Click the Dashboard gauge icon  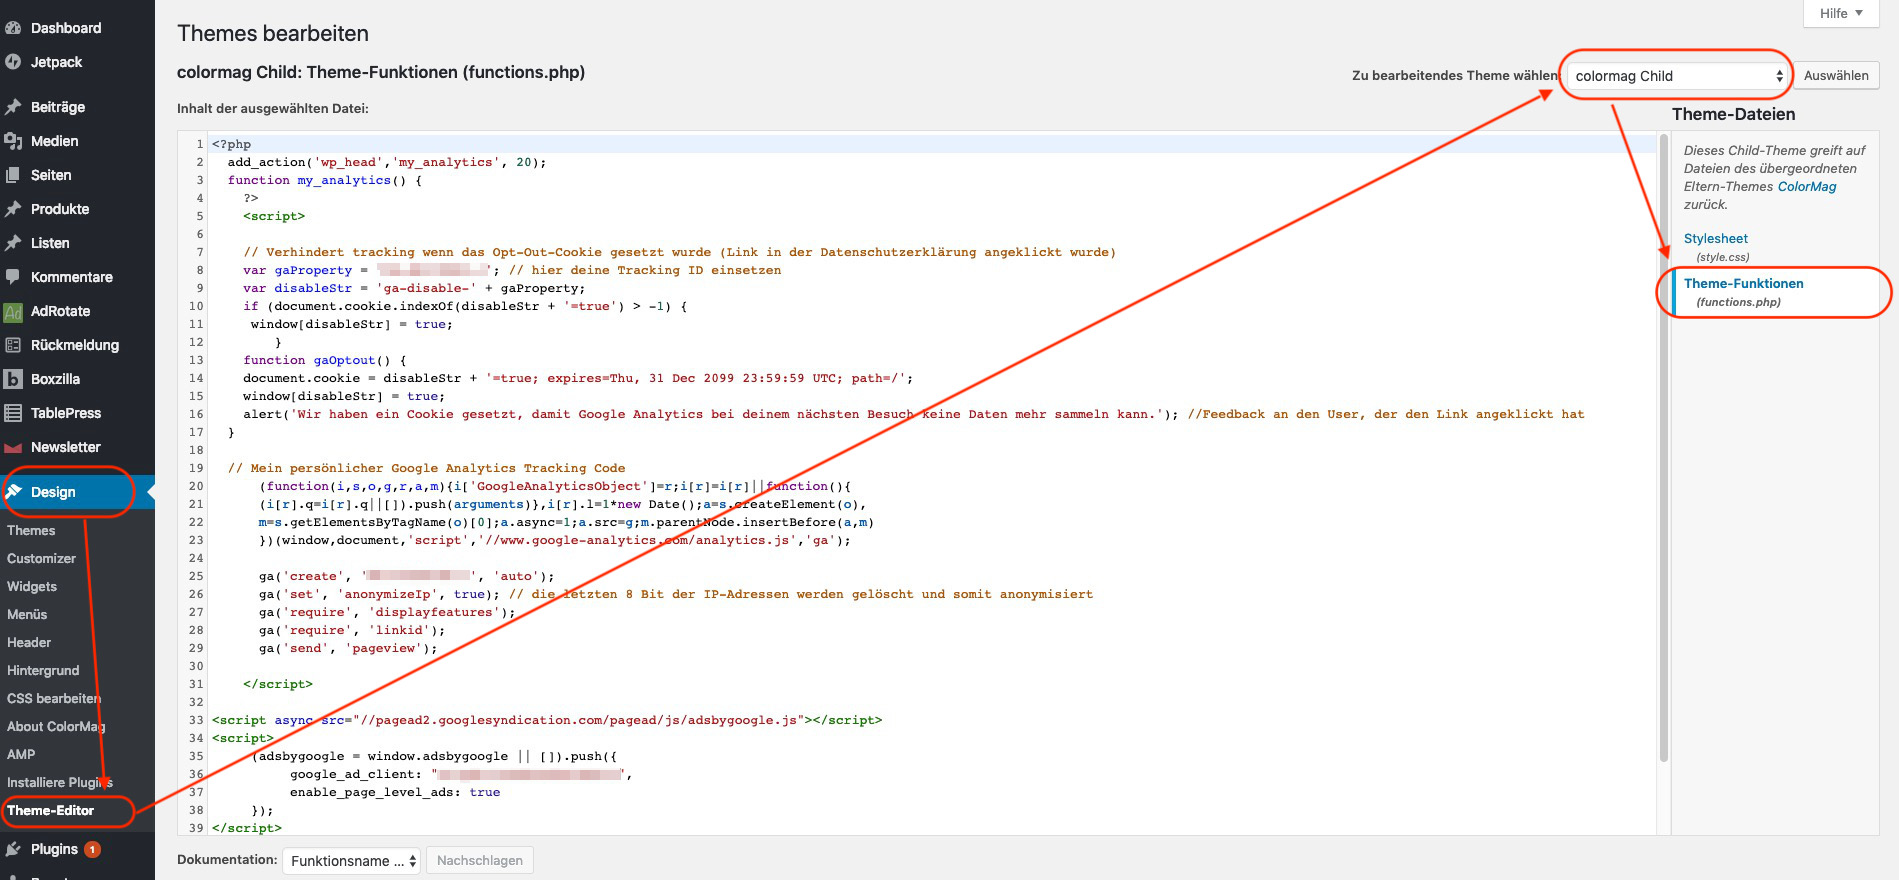[13, 28]
